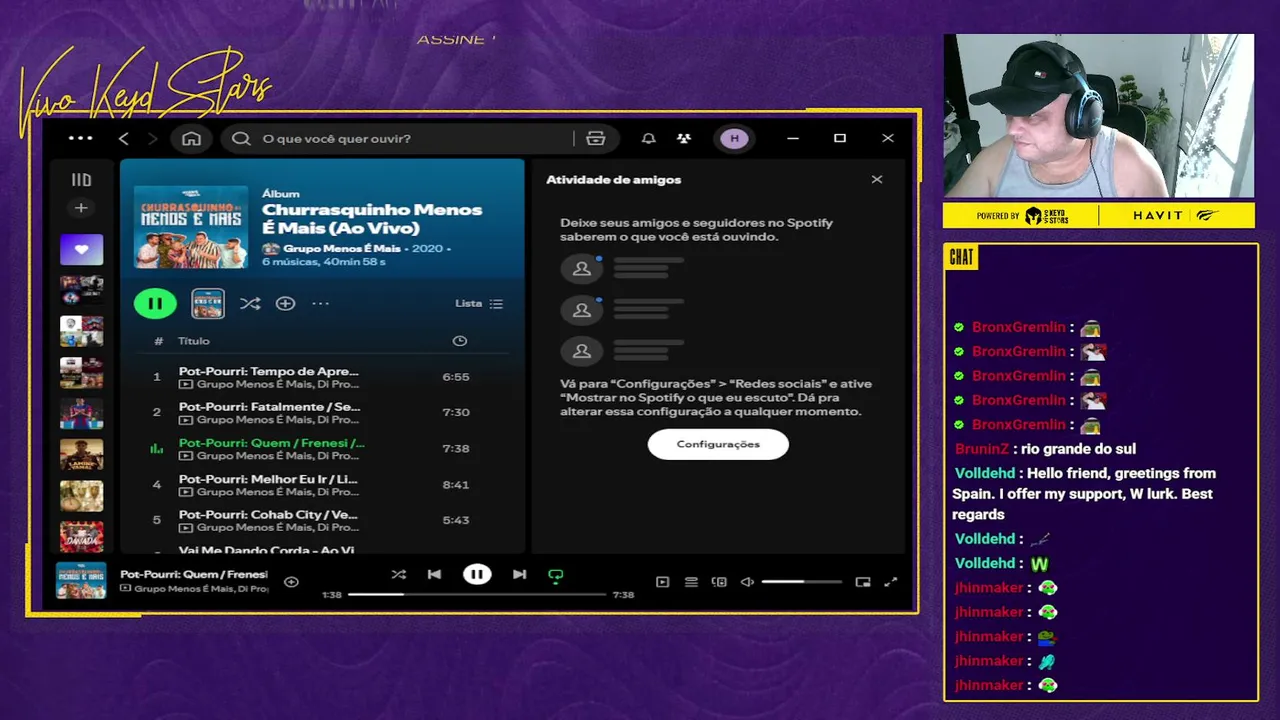Go forward with the right arrow button
The height and width of the screenshot is (720, 1280).
point(152,138)
